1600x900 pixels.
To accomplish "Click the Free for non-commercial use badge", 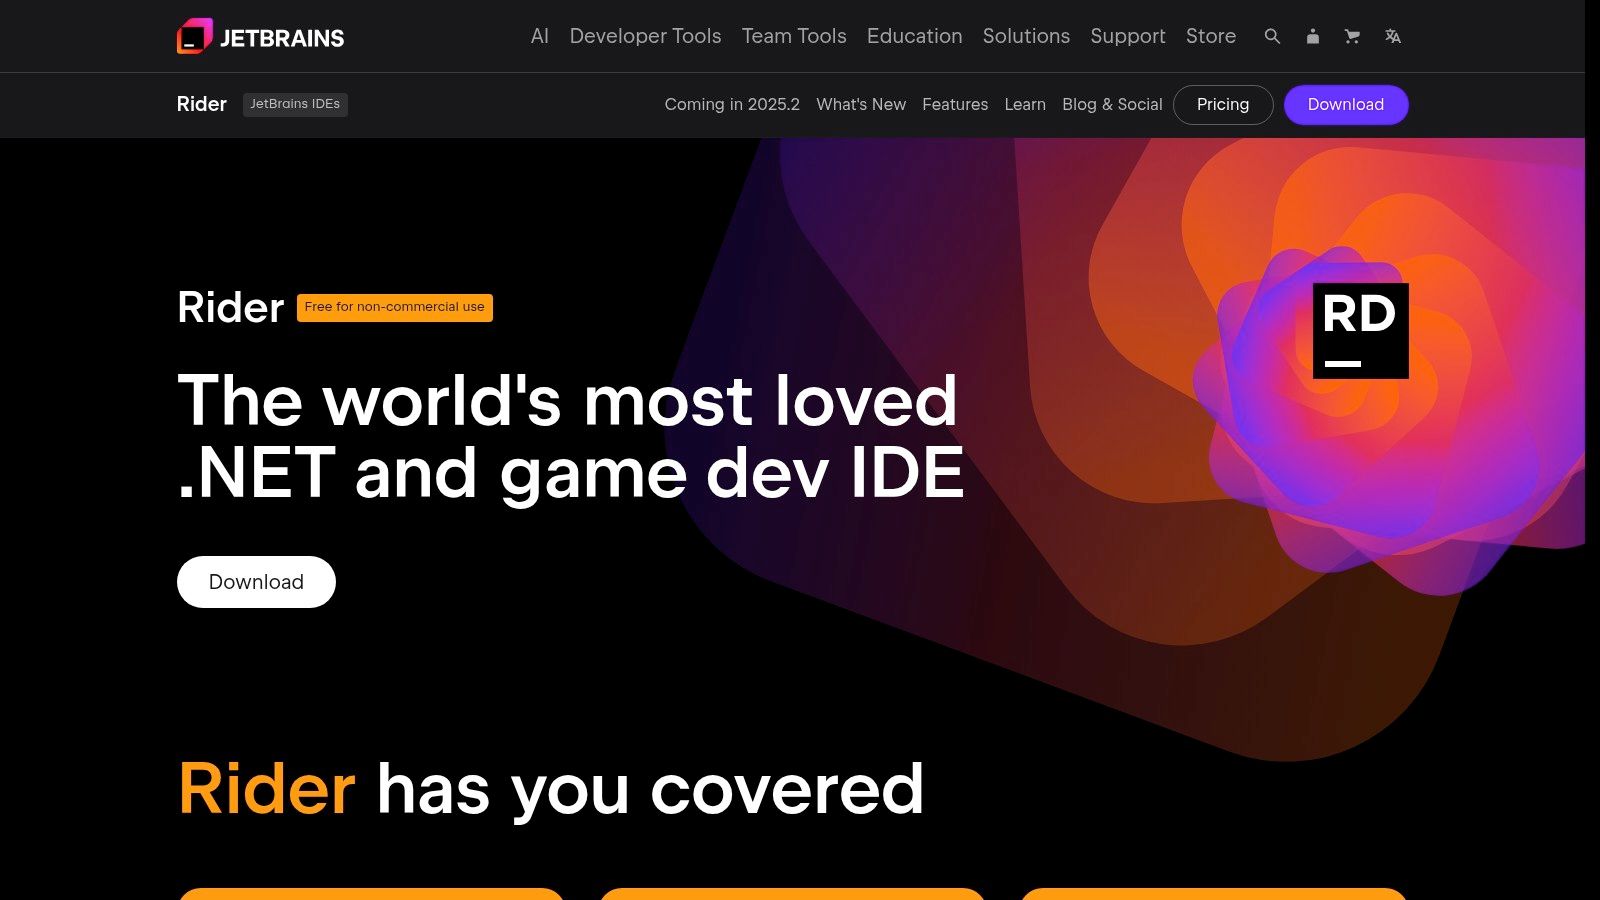I will point(395,307).
